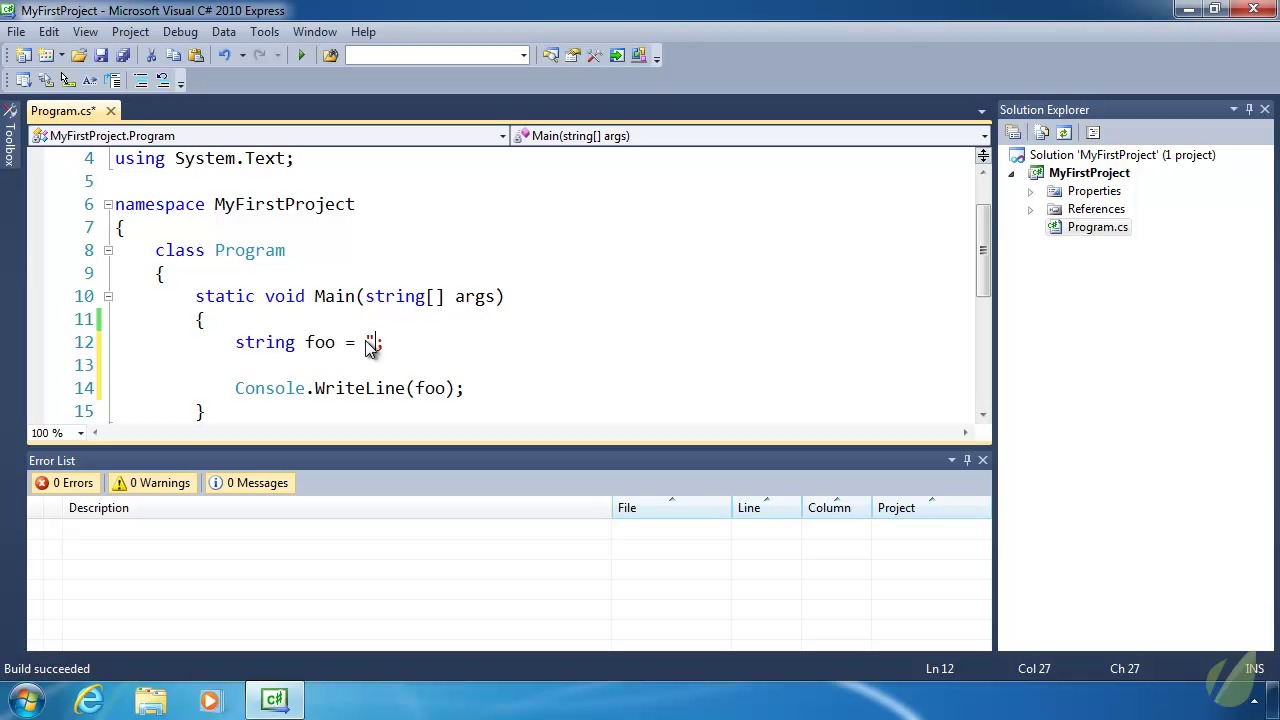Sort the Error List by the Line column
This screenshot has width=1280, height=720.
767,508
